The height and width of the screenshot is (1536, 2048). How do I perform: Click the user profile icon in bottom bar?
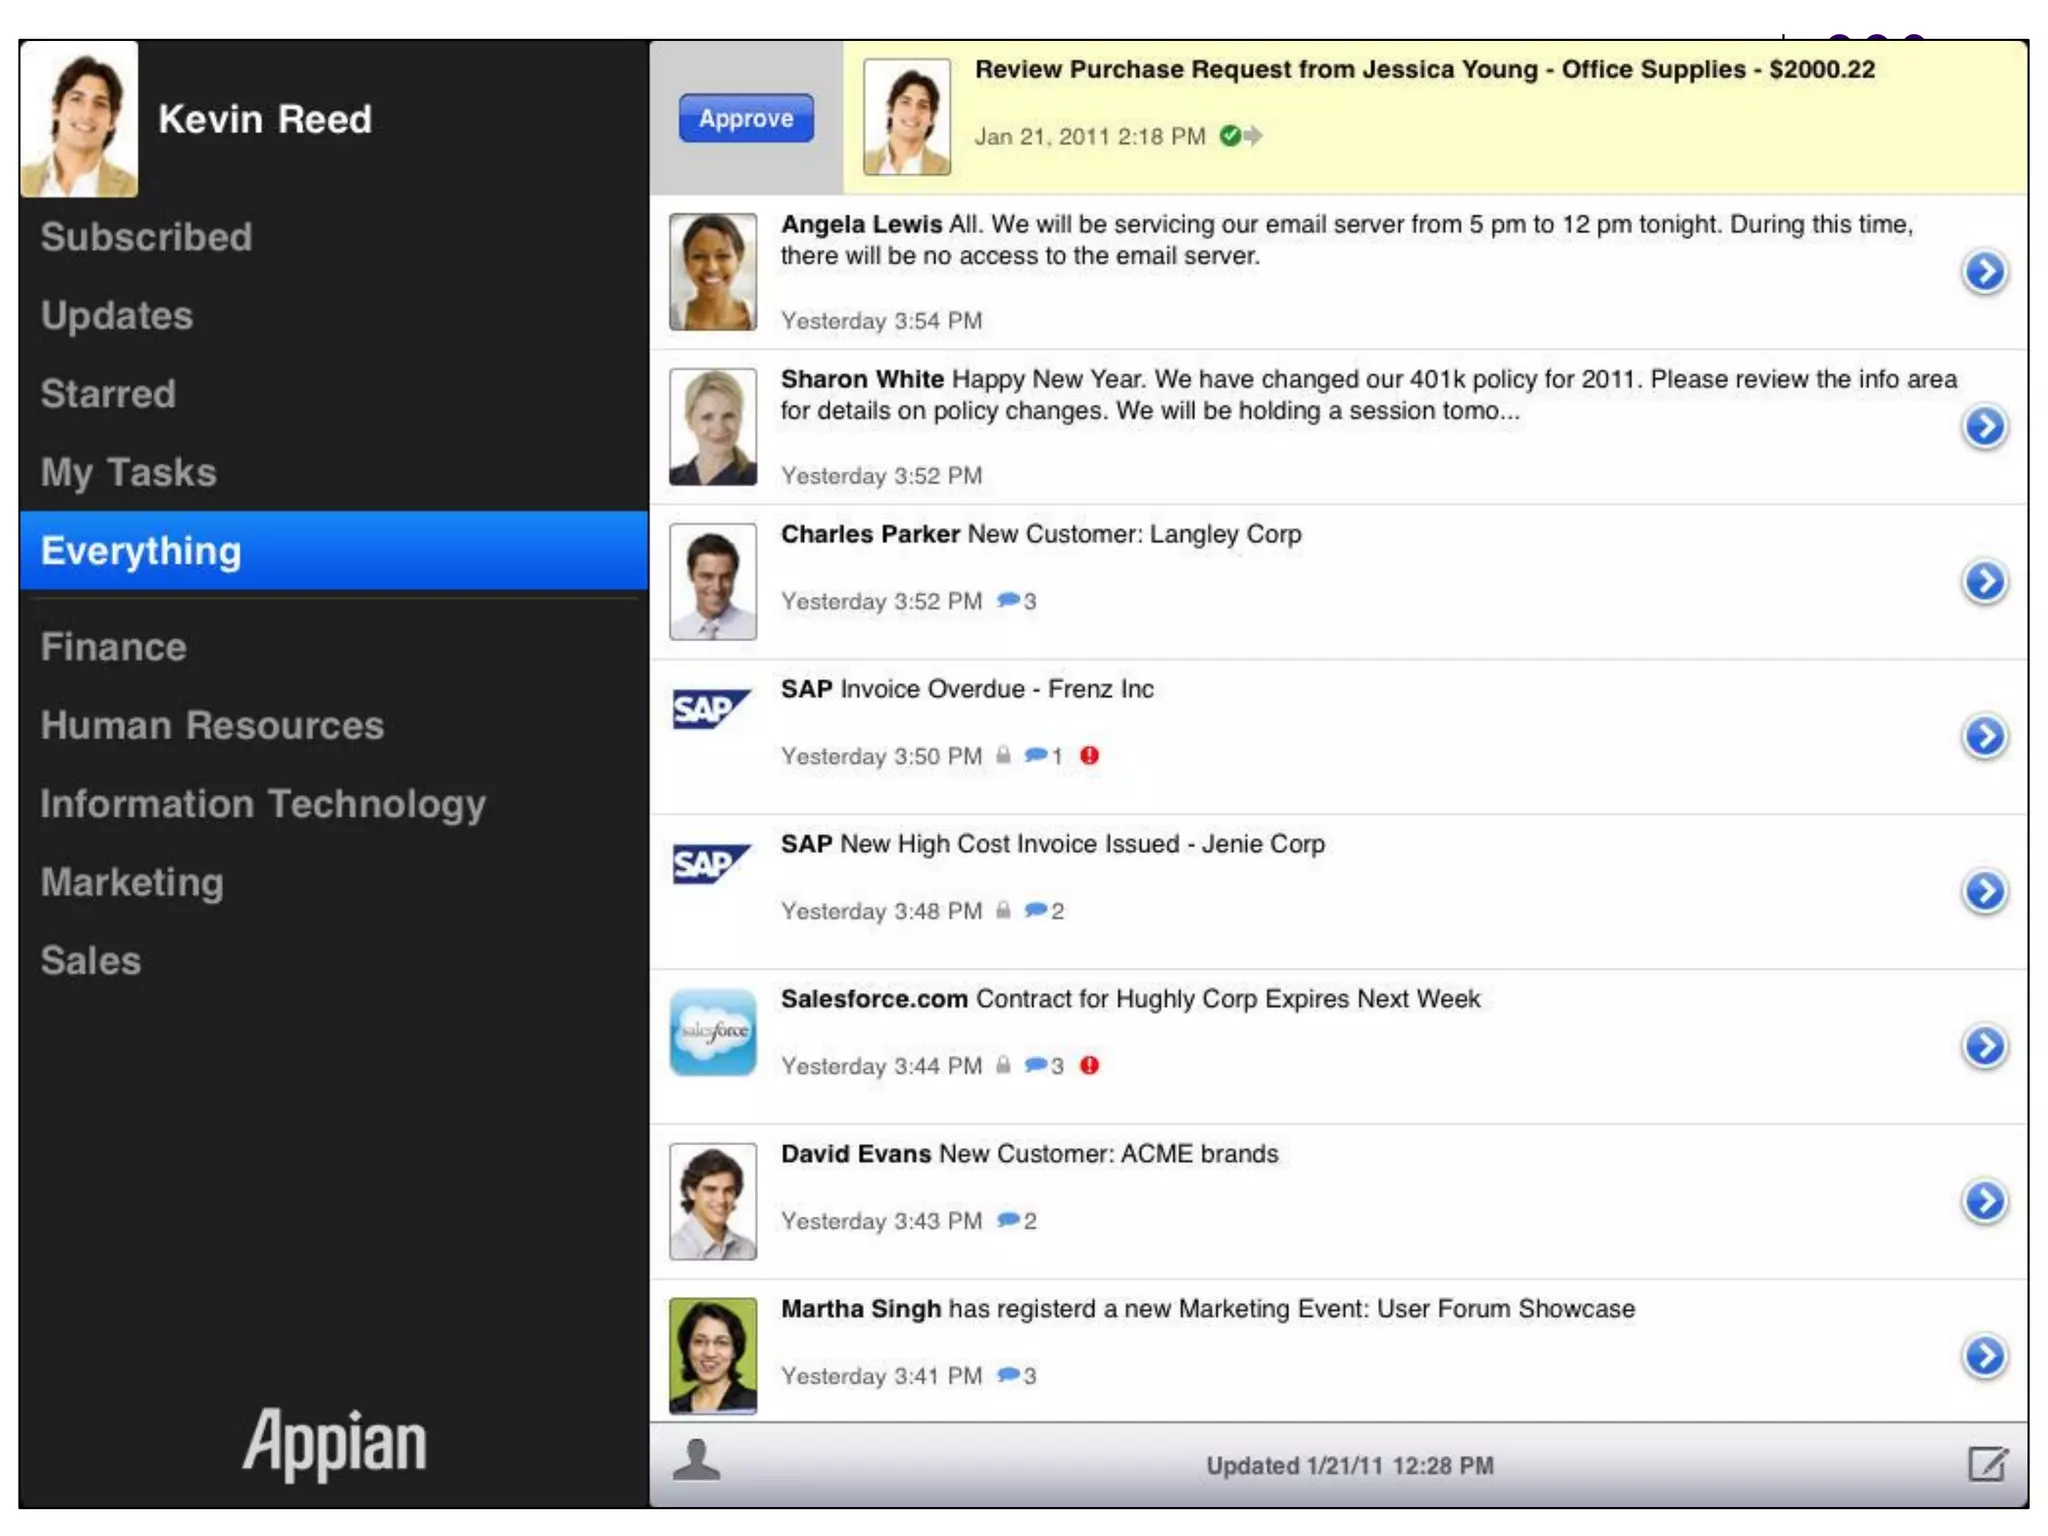[x=696, y=1461]
